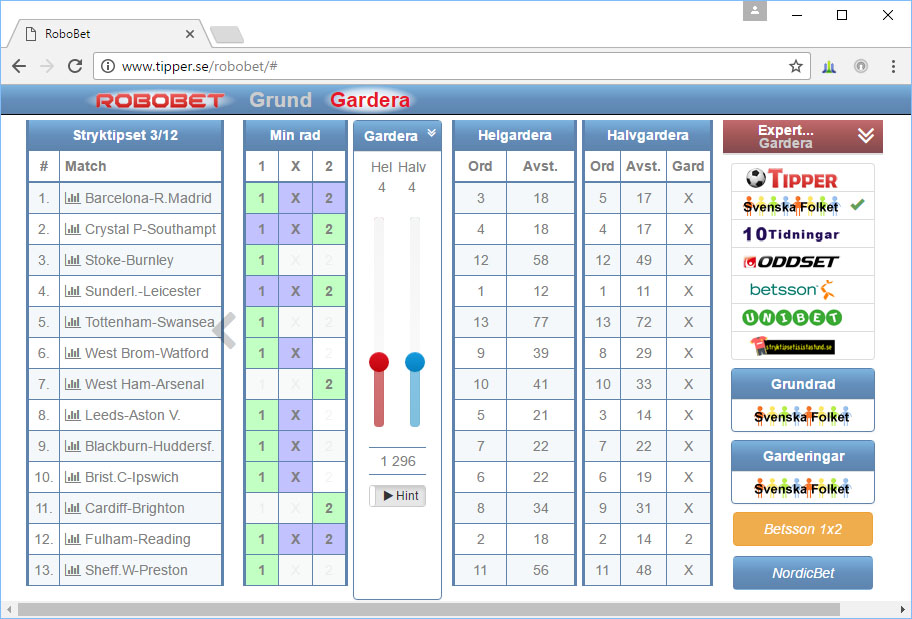The image size is (912, 619).
Task: Select stryktipsetisistastund.se expert source
Action: pos(792,346)
